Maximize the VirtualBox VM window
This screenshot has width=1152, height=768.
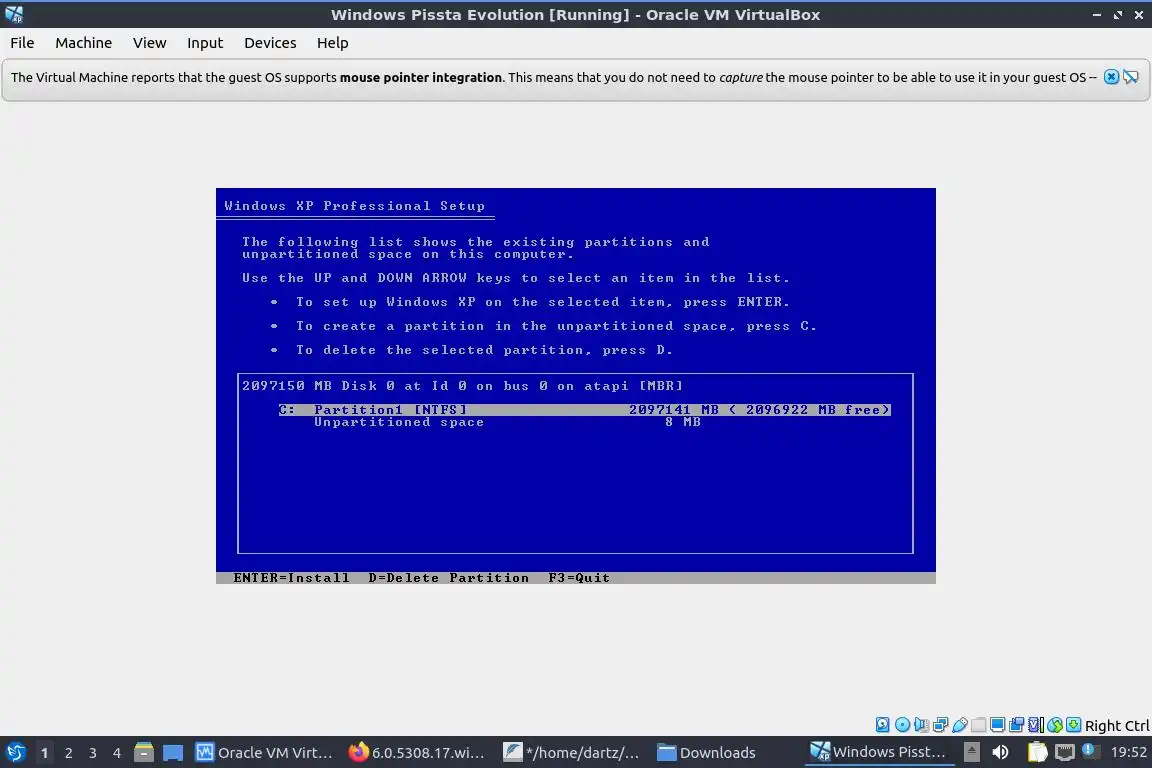[1118, 15]
